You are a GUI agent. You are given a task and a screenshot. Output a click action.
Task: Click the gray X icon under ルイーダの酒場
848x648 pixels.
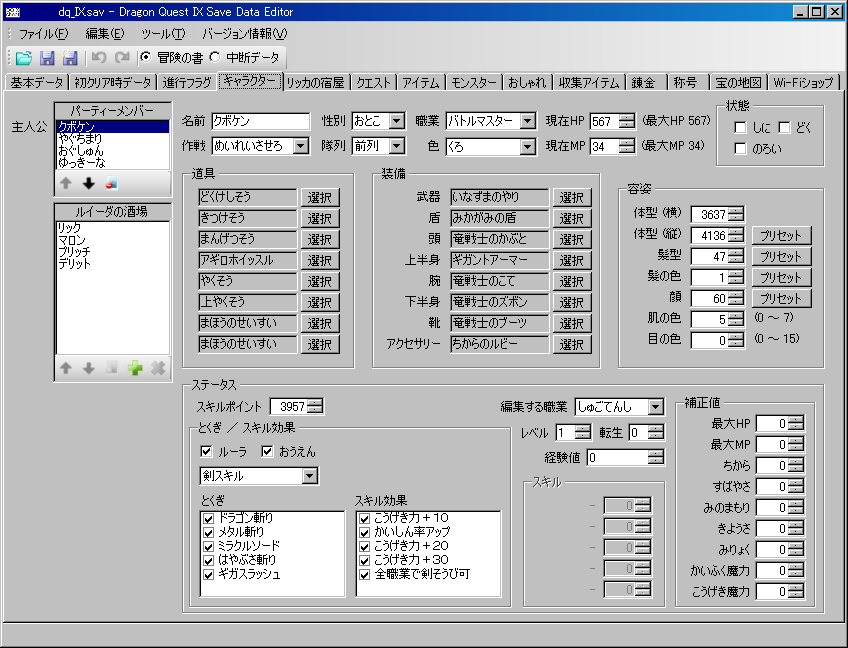157,368
